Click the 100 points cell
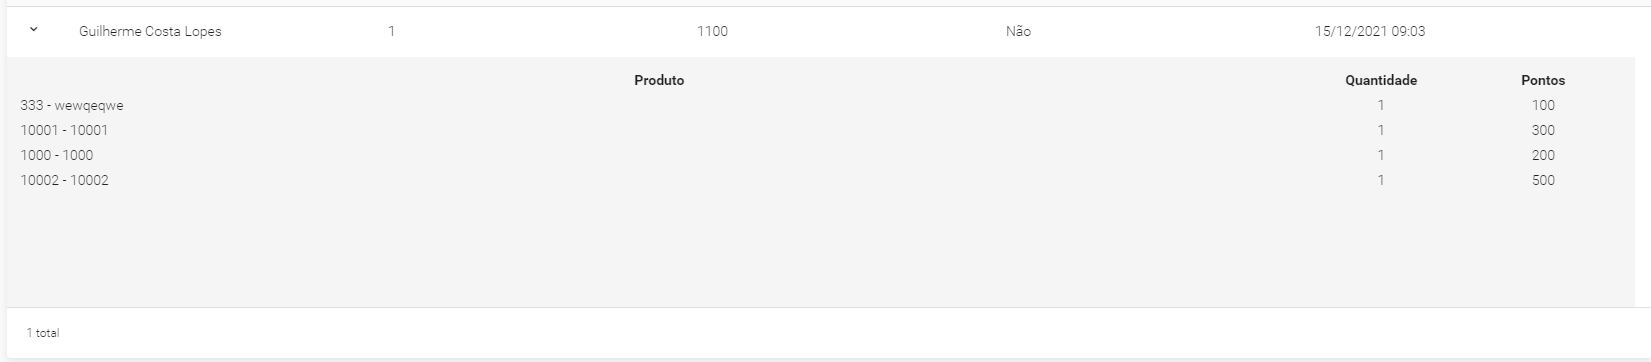The image size is (1651, 362). tap(1543, 105)
